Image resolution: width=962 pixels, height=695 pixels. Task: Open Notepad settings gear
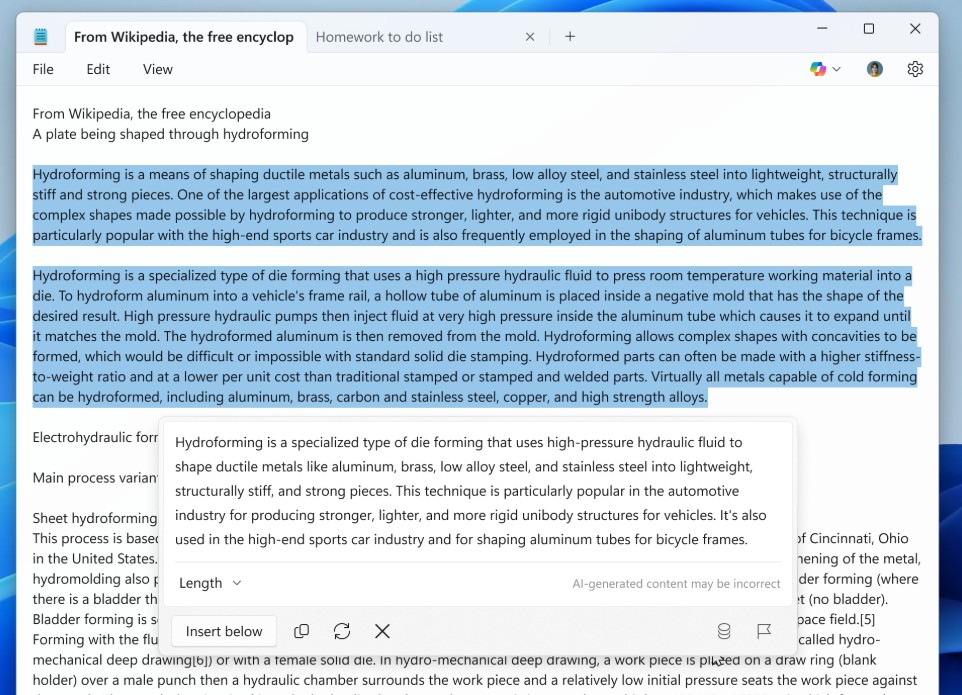tap(915, 69)
